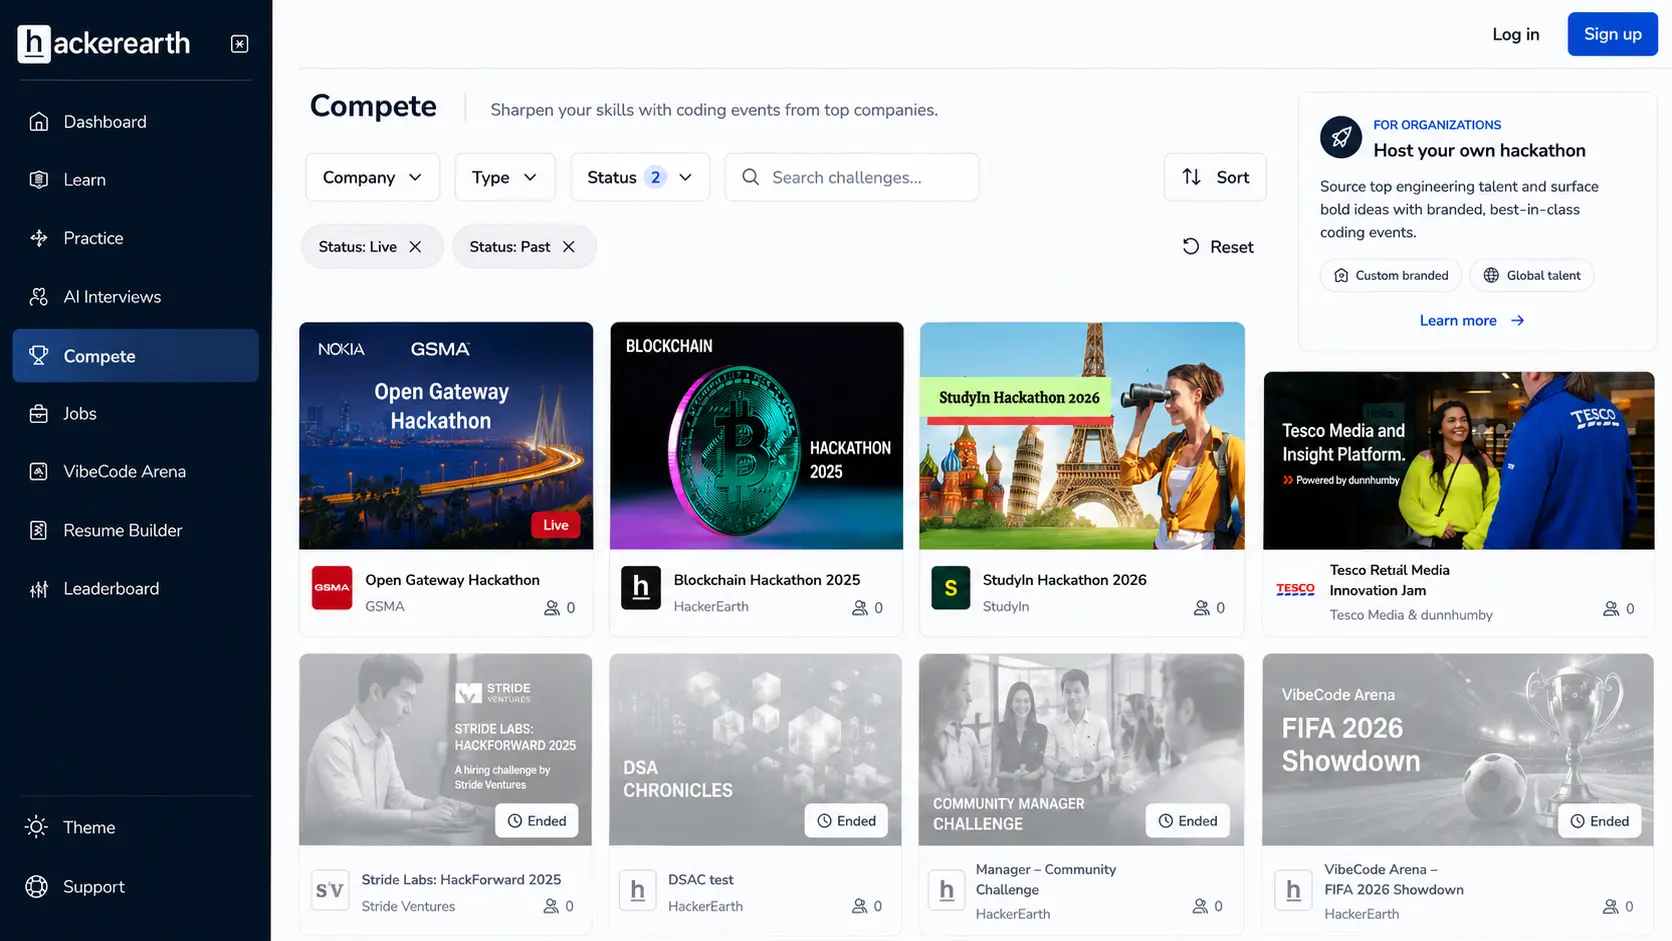Click the Ended badge on Stride Labs card

537,821
